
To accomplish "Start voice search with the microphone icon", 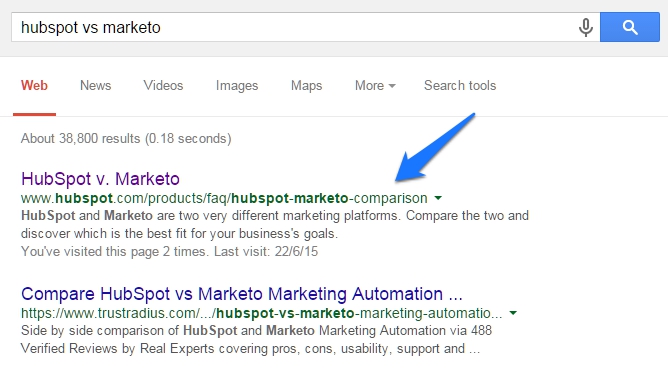I will 586,27.
